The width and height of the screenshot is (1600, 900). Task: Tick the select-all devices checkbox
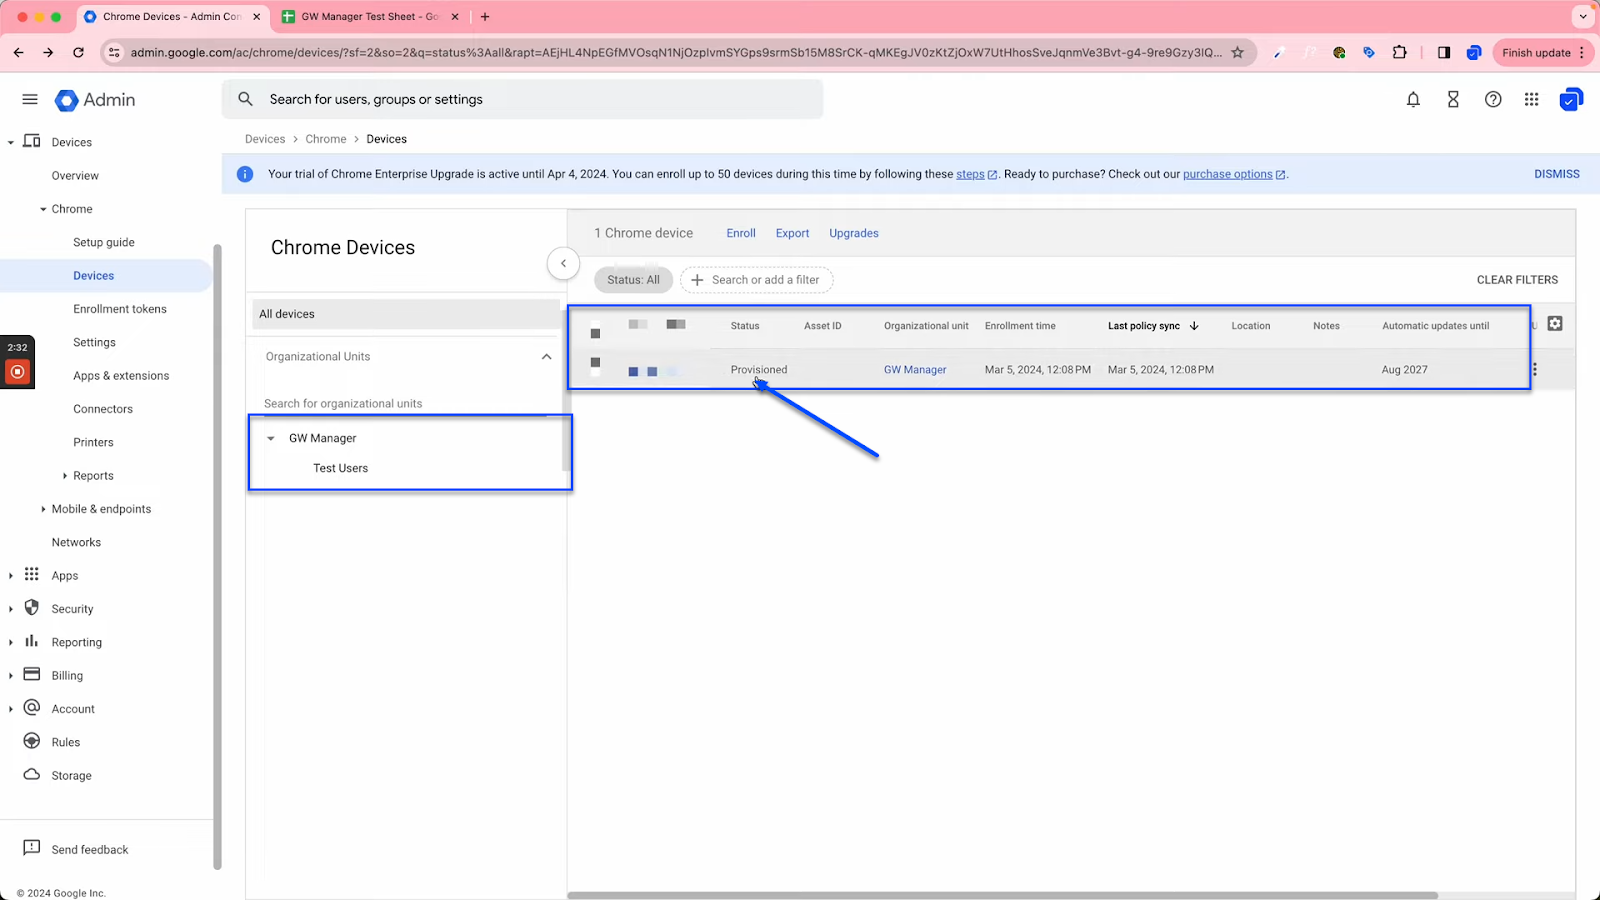[x=595, y=332]
